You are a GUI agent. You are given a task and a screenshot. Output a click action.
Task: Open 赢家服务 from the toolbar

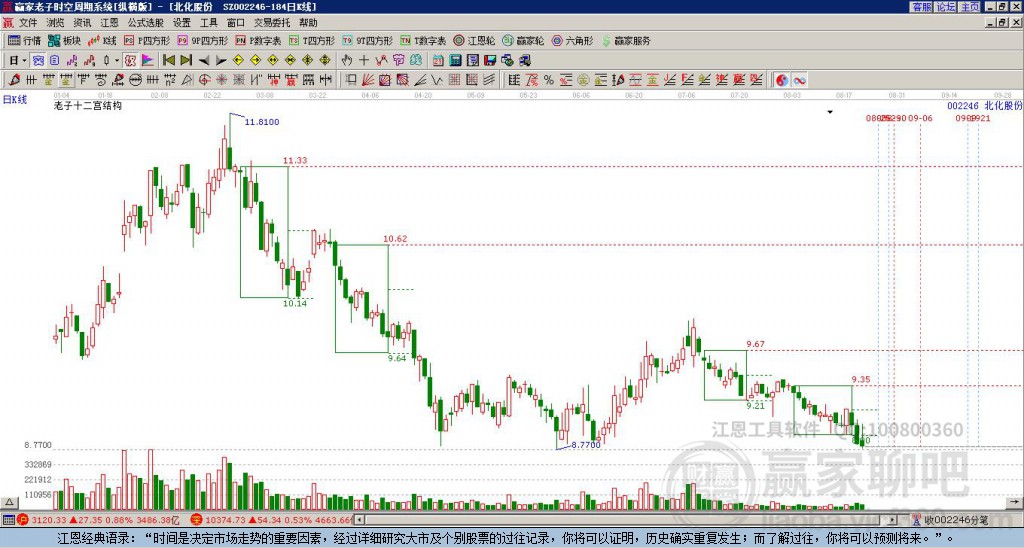(626, 40)
